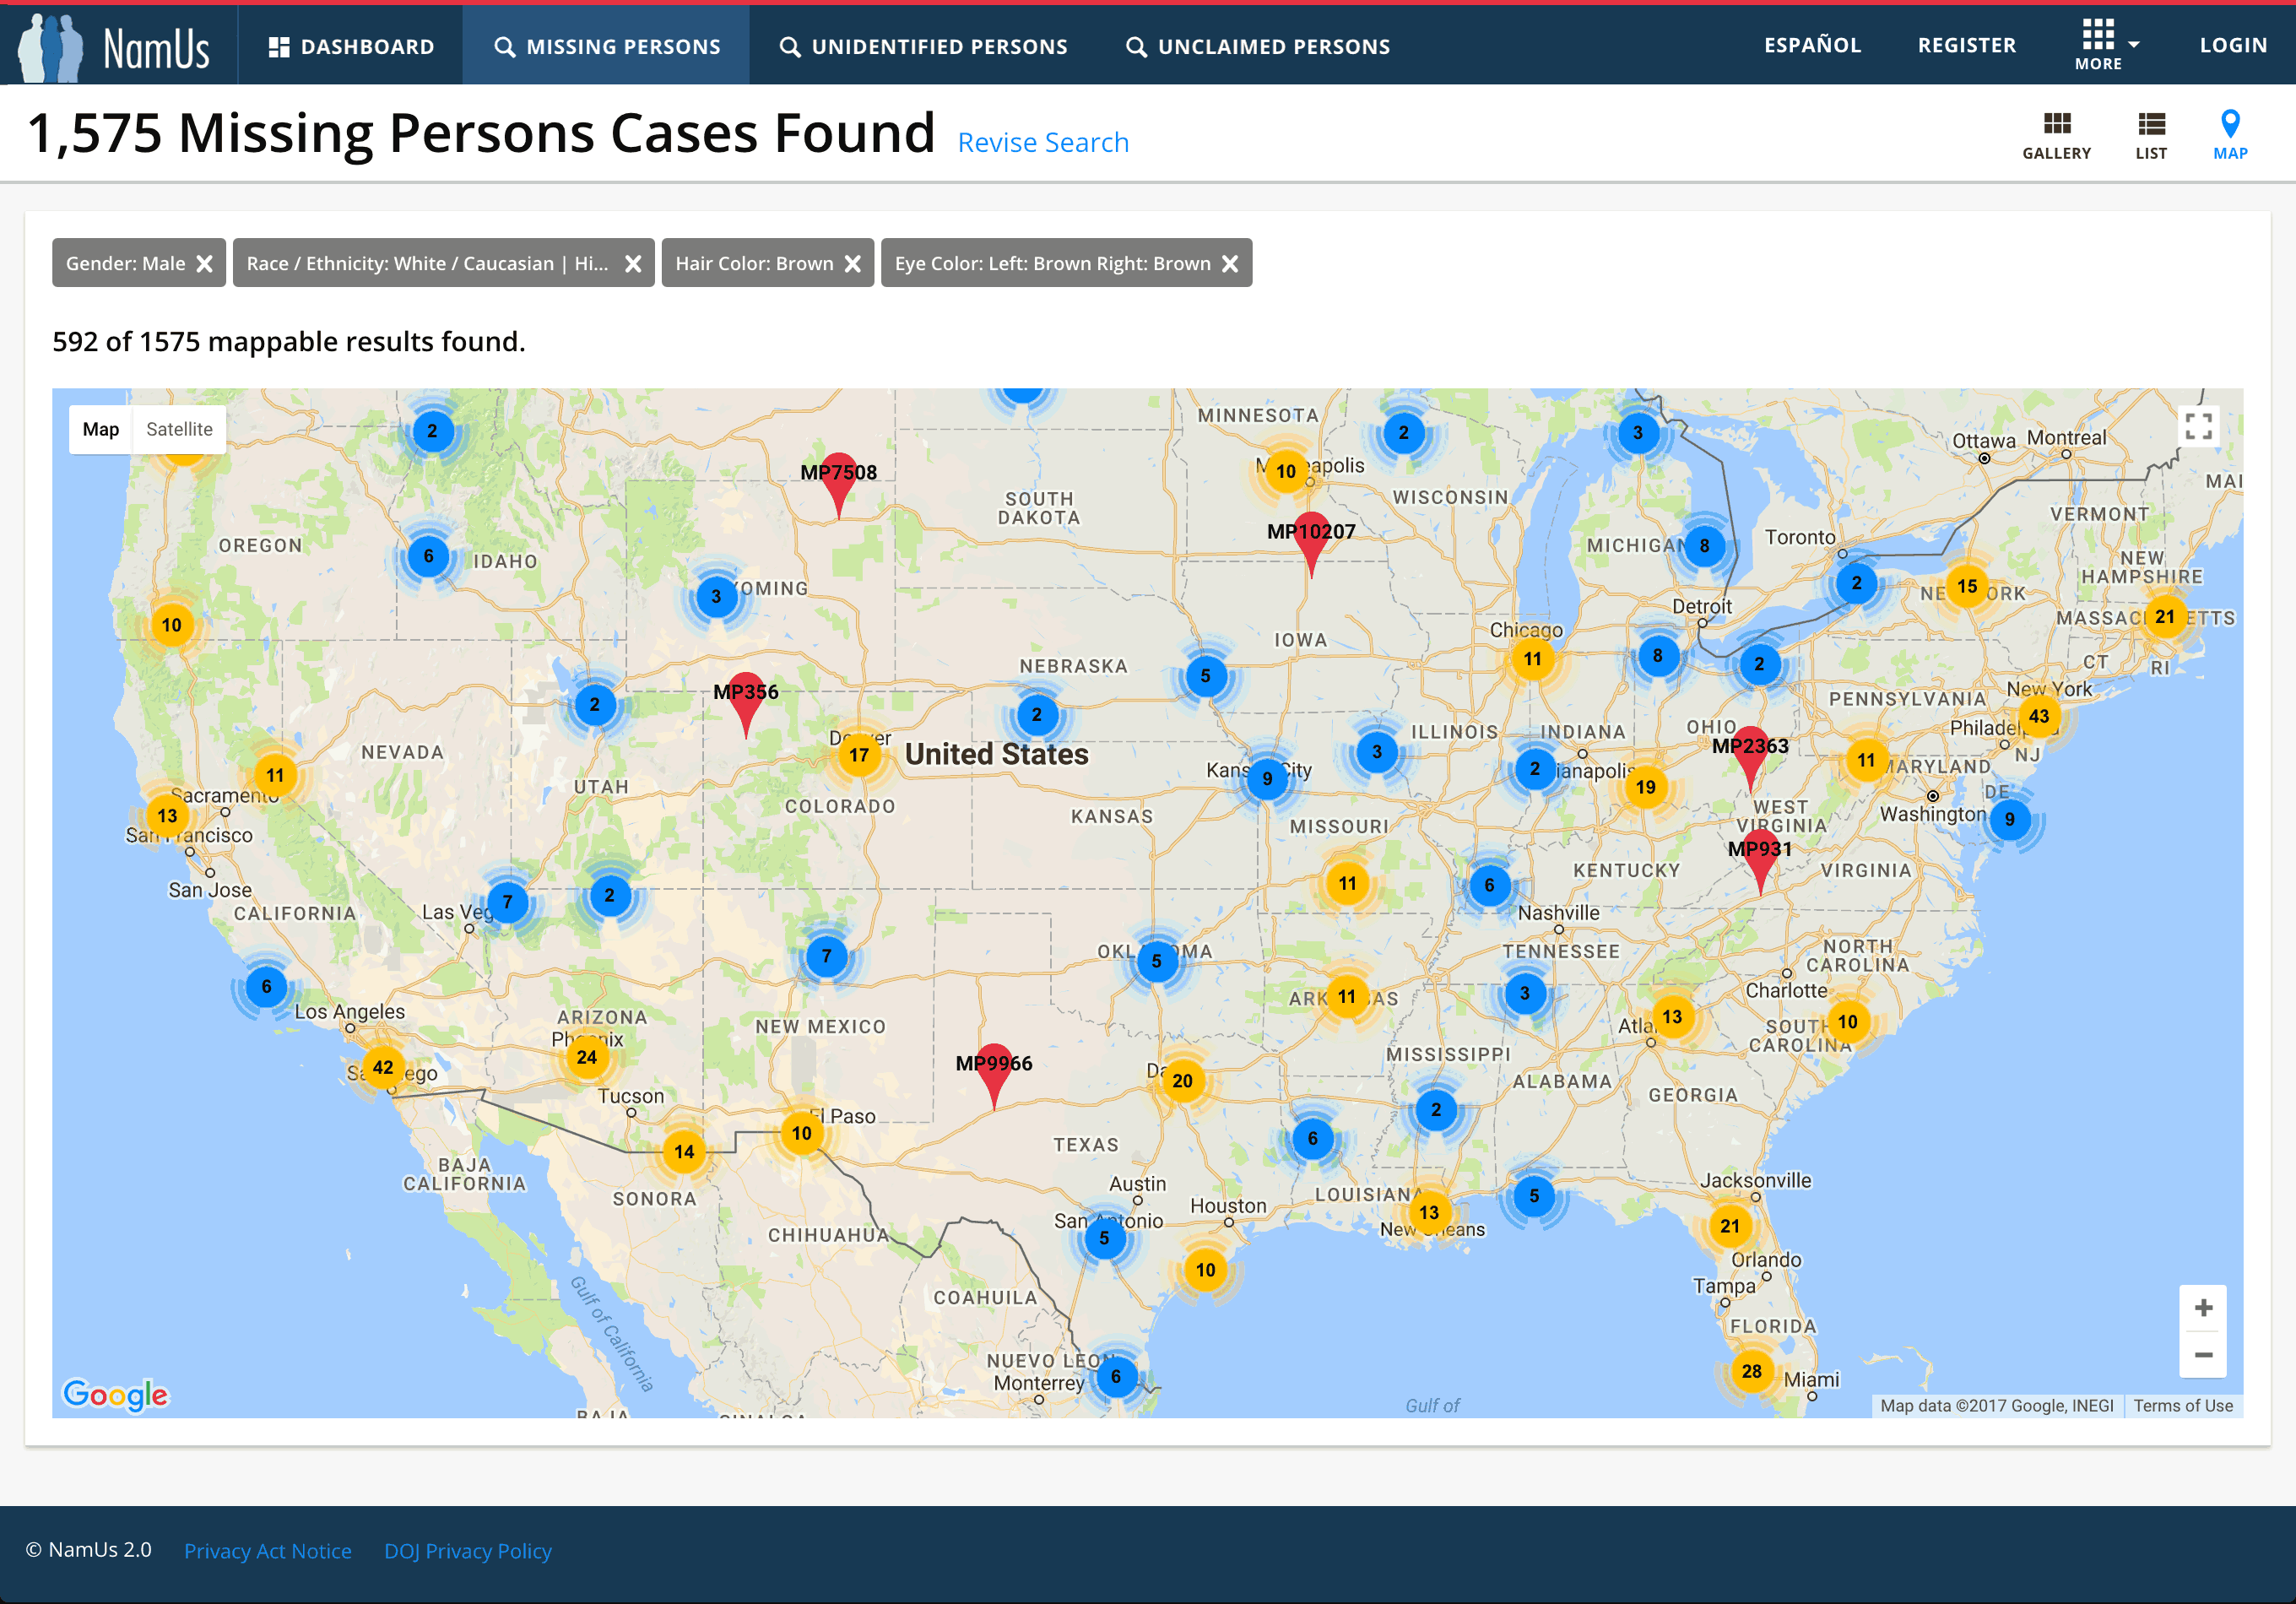This screenshot has height=1604, width=2296.
Task: Open Privacy Act Notice
Action: 267,1550
